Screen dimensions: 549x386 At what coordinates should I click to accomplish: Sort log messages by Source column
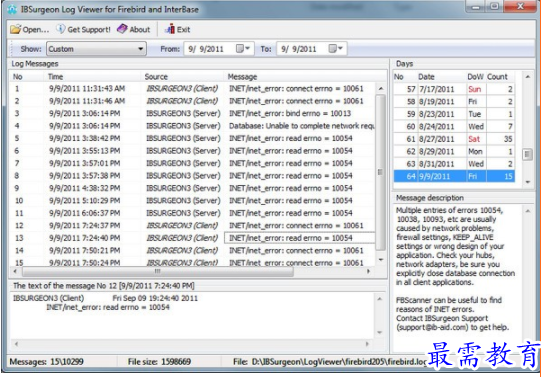click(183, 77)
